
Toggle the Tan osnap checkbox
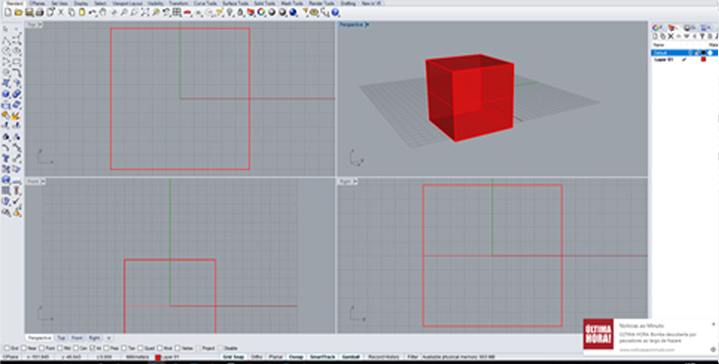[124, 348]
